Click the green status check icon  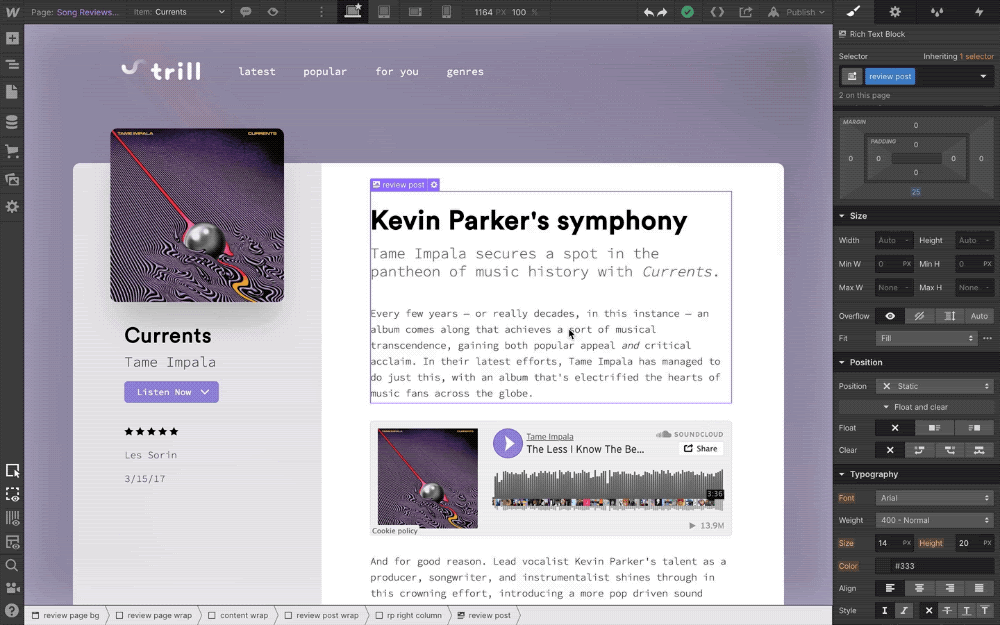(x=688, y=11)
